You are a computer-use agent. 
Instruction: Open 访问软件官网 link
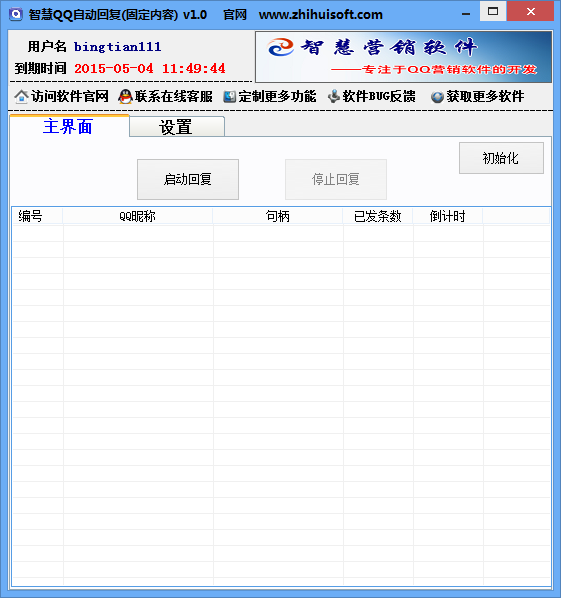70,96
